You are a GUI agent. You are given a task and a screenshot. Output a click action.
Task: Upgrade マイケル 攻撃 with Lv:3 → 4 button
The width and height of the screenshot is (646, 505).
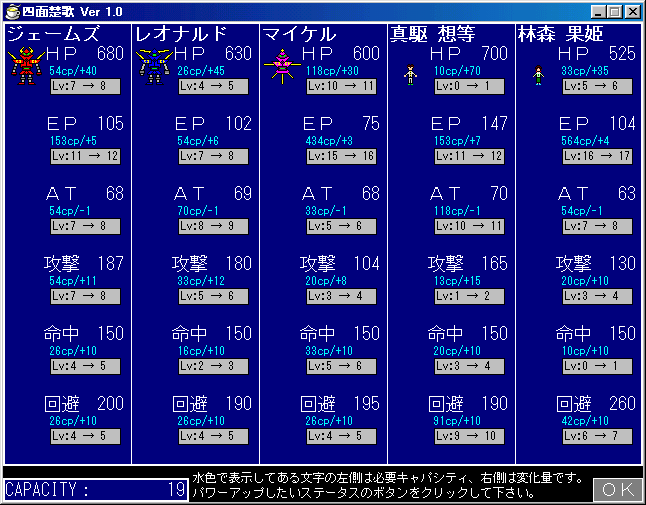[342, 297]
